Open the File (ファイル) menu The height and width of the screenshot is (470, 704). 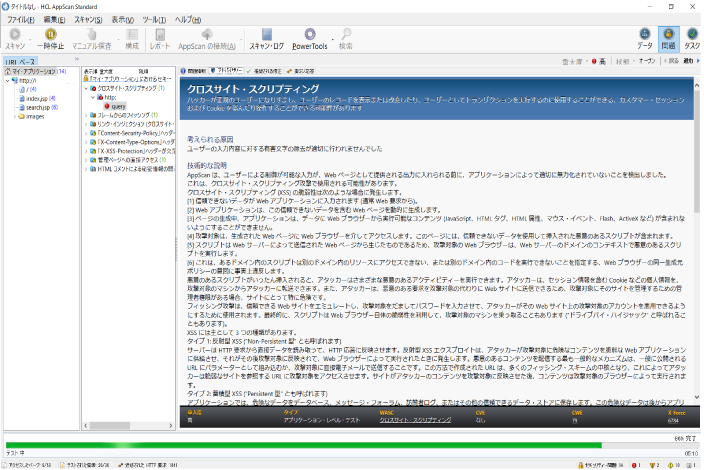tap(21, 20)
